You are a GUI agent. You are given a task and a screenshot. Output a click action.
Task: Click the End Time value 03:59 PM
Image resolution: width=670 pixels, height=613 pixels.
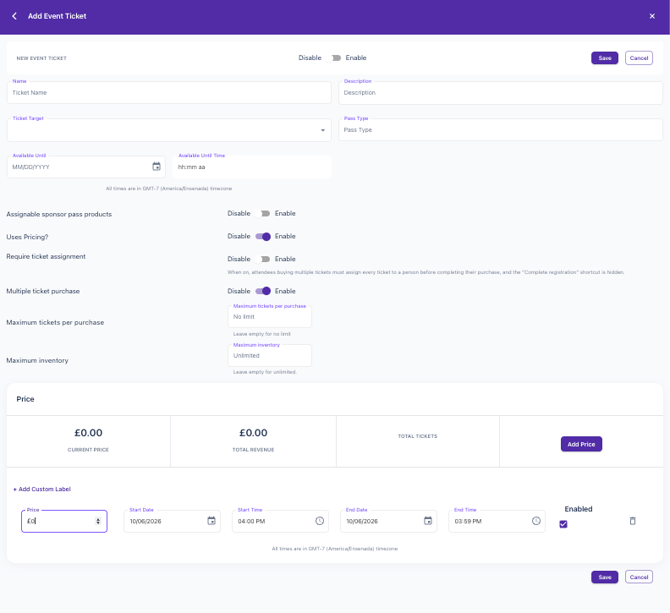(x=468, y=522)
